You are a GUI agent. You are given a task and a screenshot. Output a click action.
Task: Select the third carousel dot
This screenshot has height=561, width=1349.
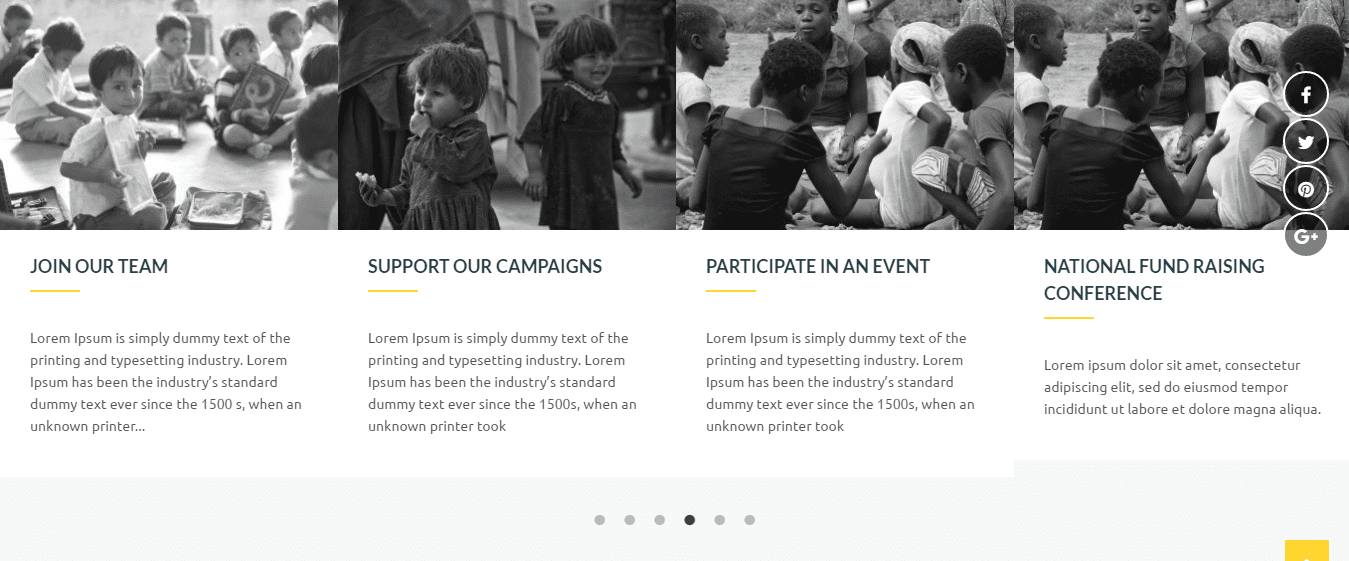(660, 520)
